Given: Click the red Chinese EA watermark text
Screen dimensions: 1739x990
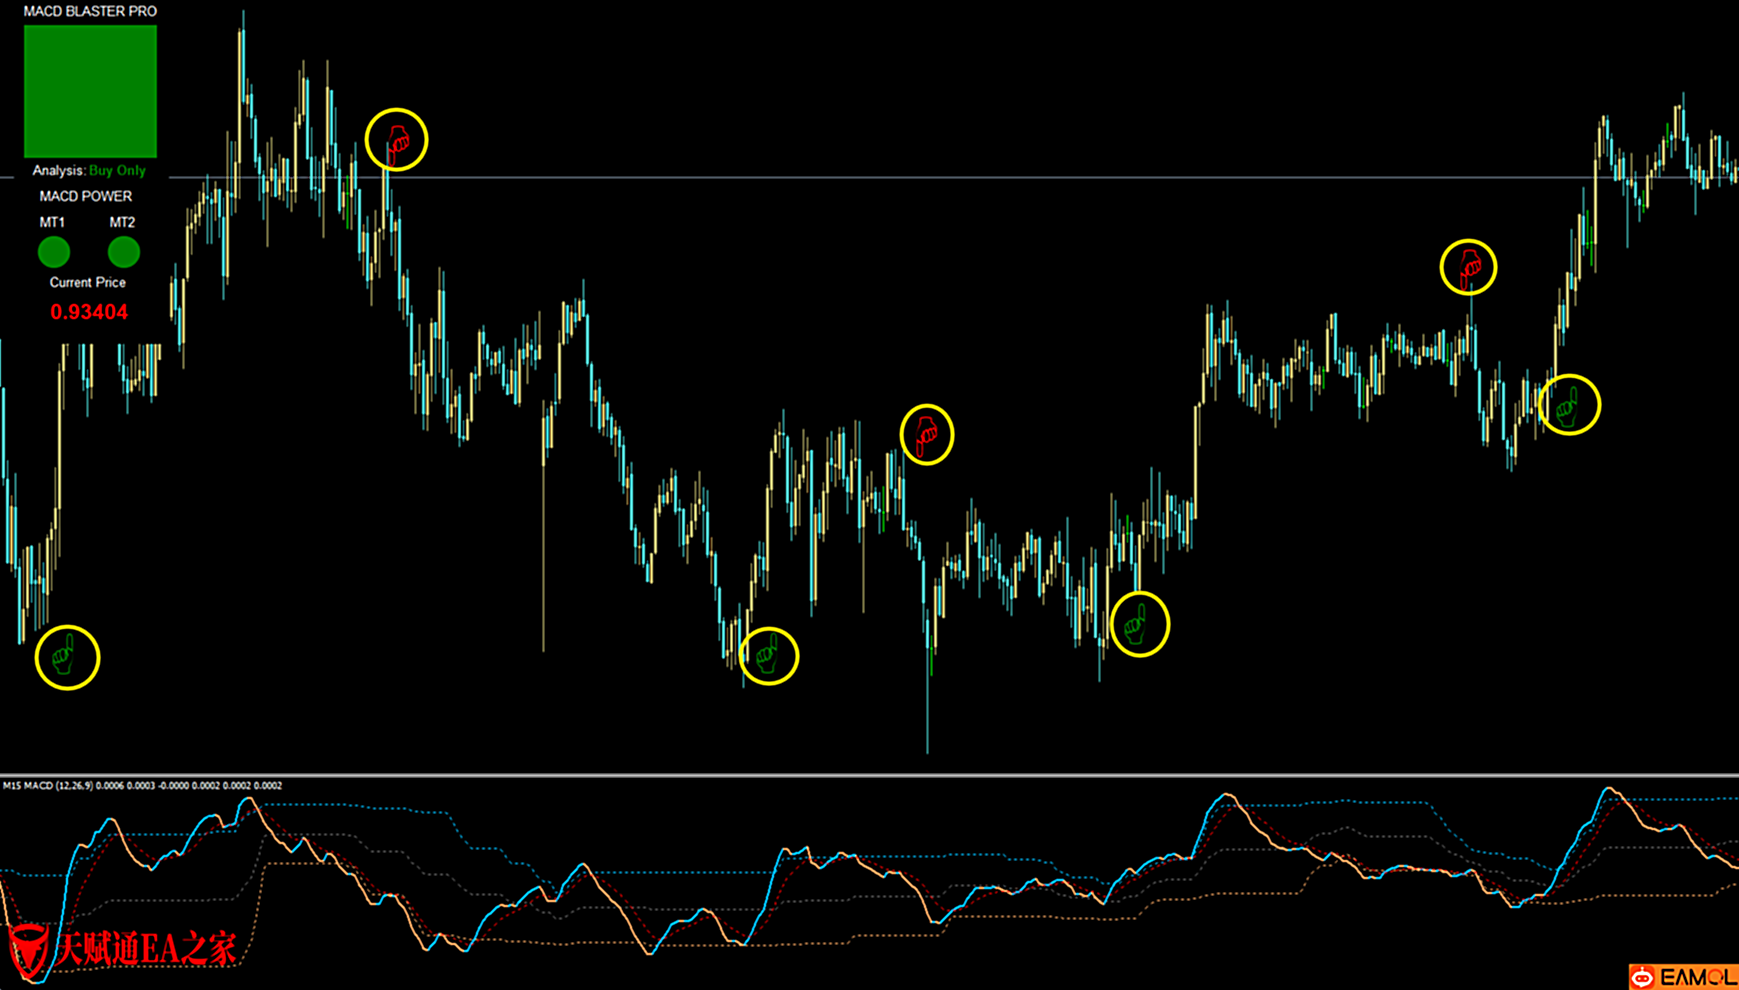Looking at the screenshot, I should (x=147, y=949).
